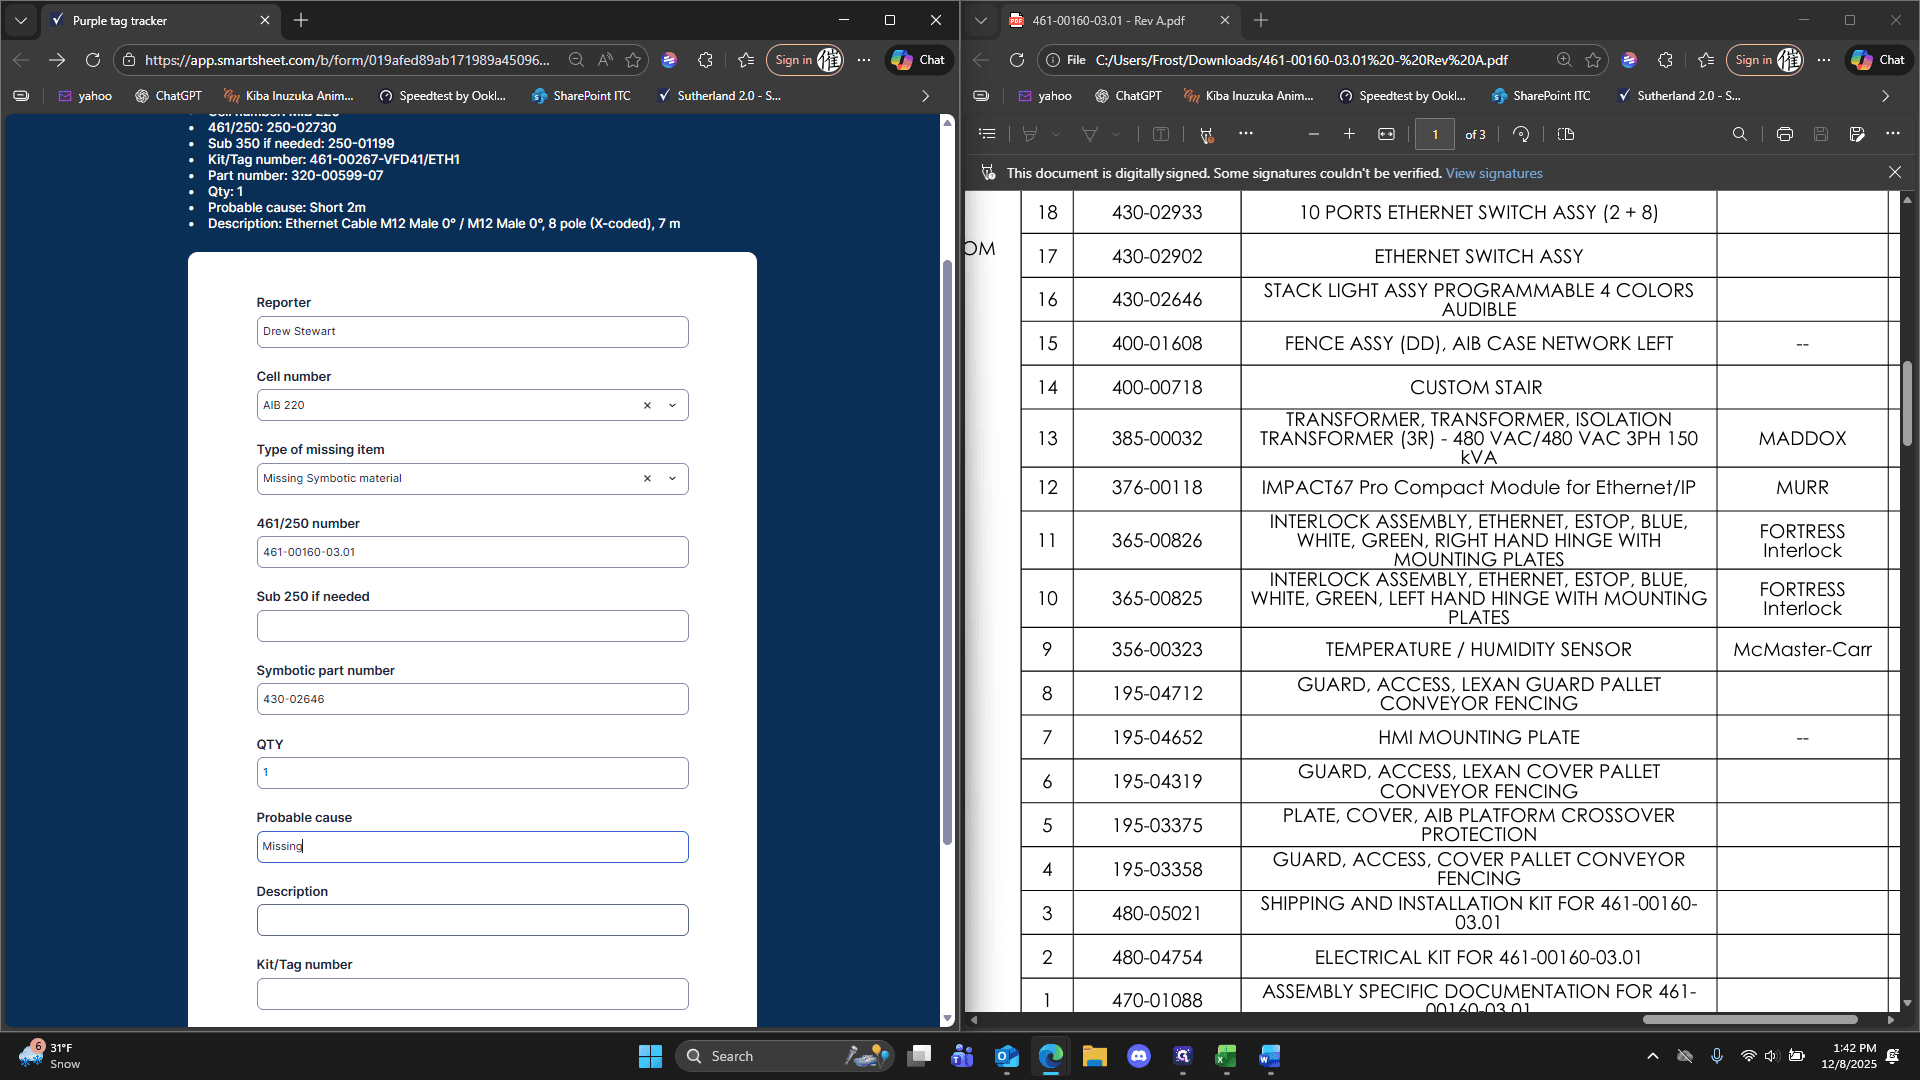The image size is (1920, 1080).
Task: Open Favorites list in Smartsheet browser window
Action: point(746,60)
